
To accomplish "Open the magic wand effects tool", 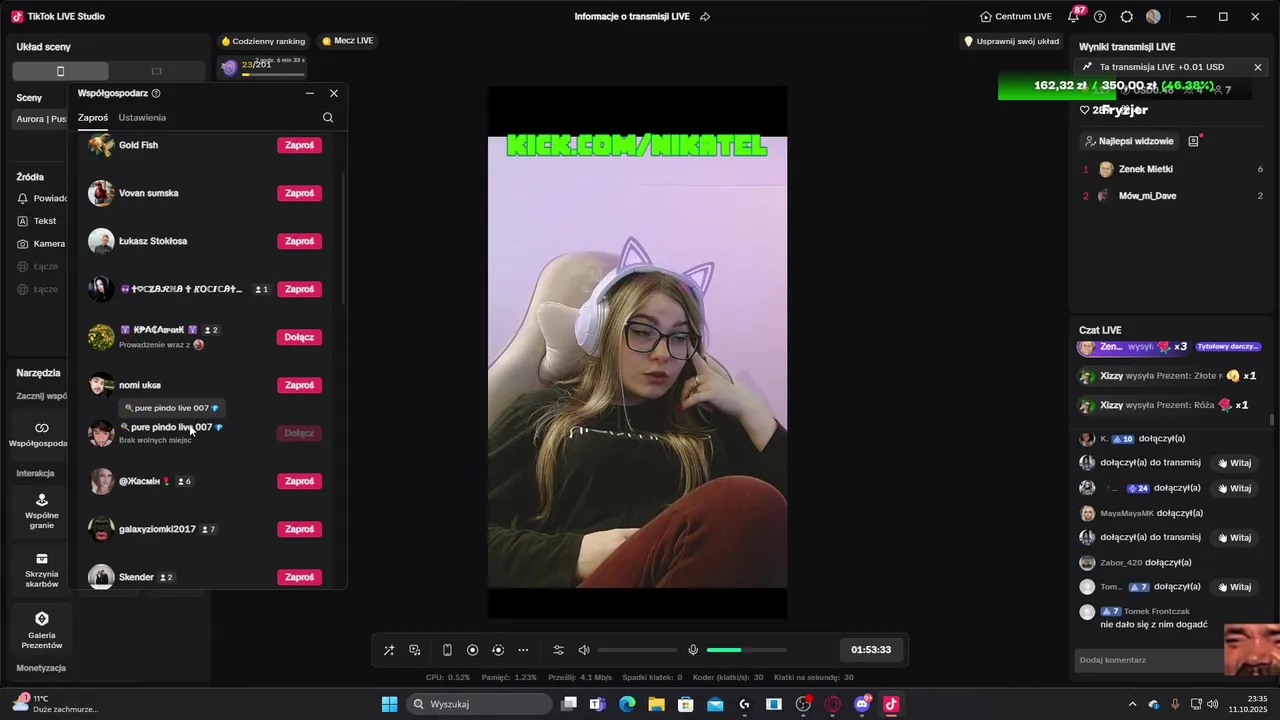I will 389,650.
